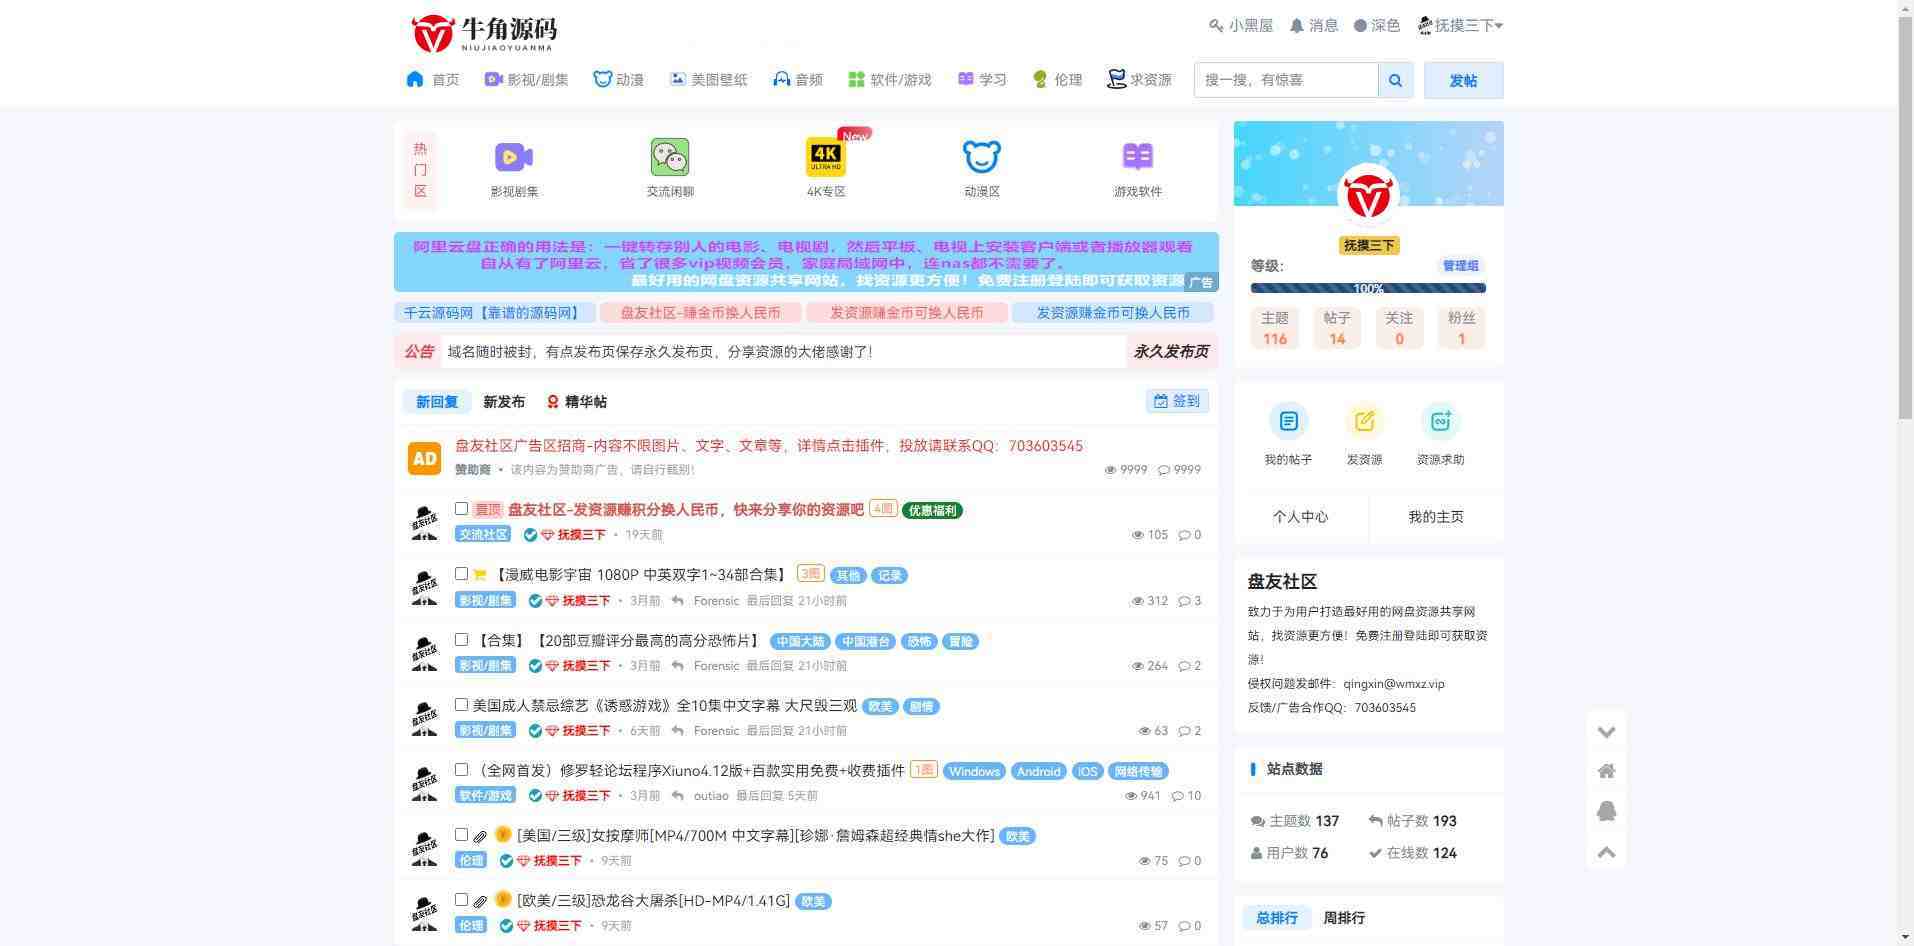Click the search magnifier button
The image size is (1914, 946).
(x=1395, y=80)
